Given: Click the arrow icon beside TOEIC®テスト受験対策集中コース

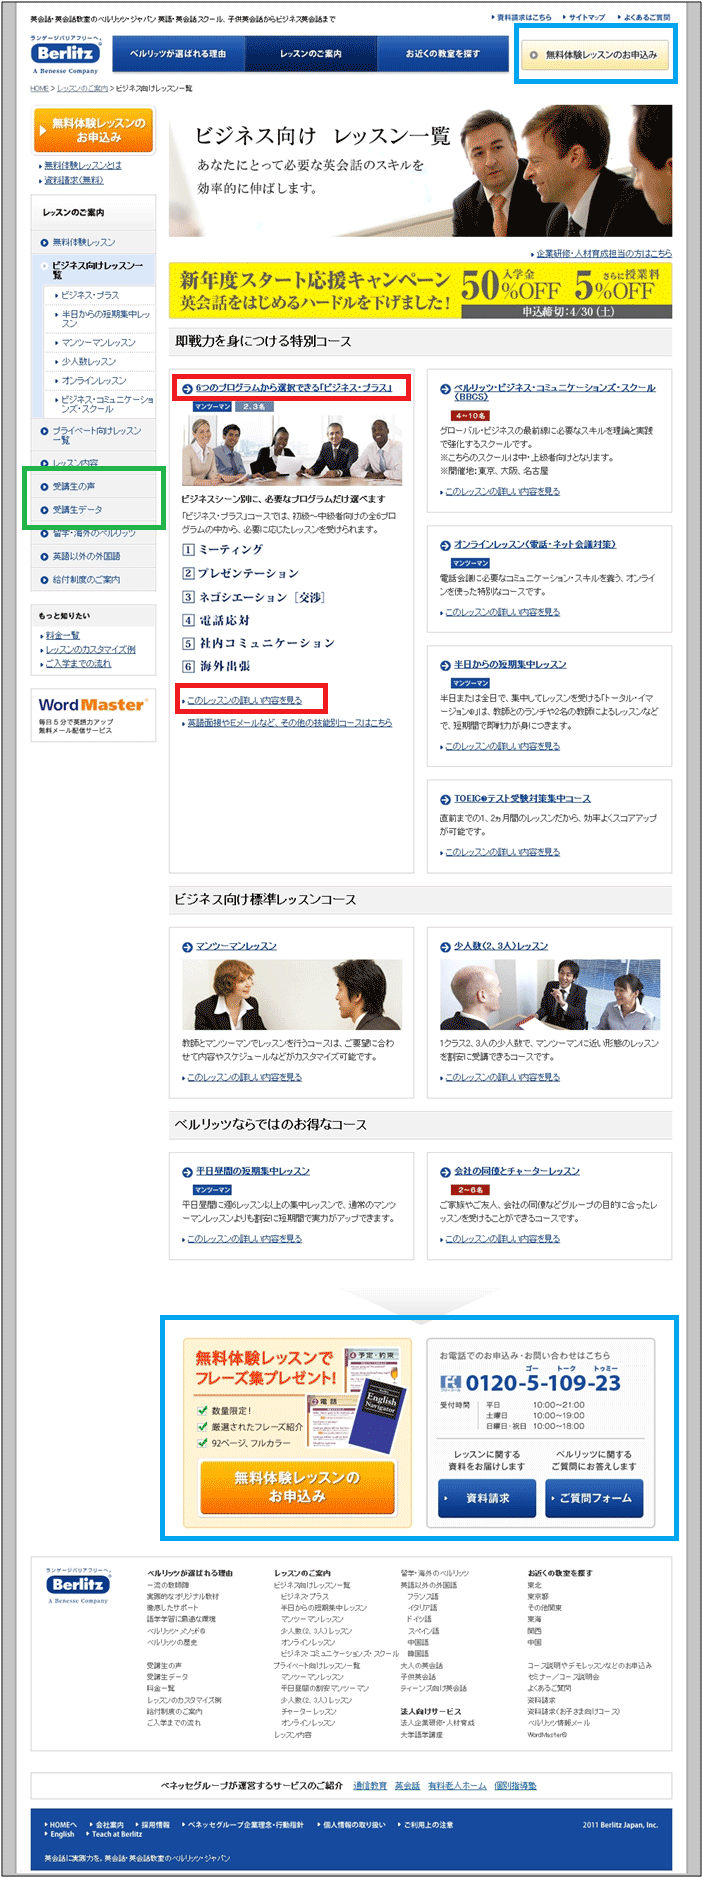Looking at the screenshot, I should (x=445, y=799).
